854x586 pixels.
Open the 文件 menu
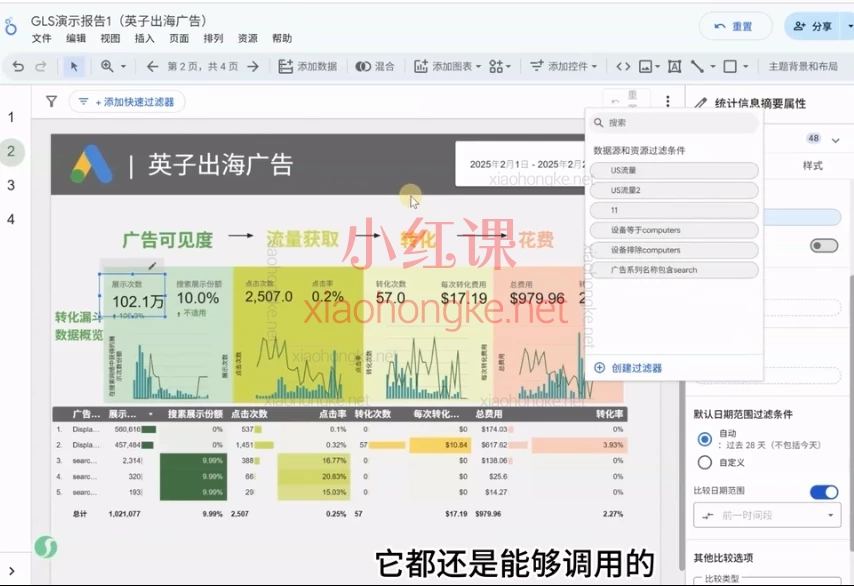coord(41,38)
